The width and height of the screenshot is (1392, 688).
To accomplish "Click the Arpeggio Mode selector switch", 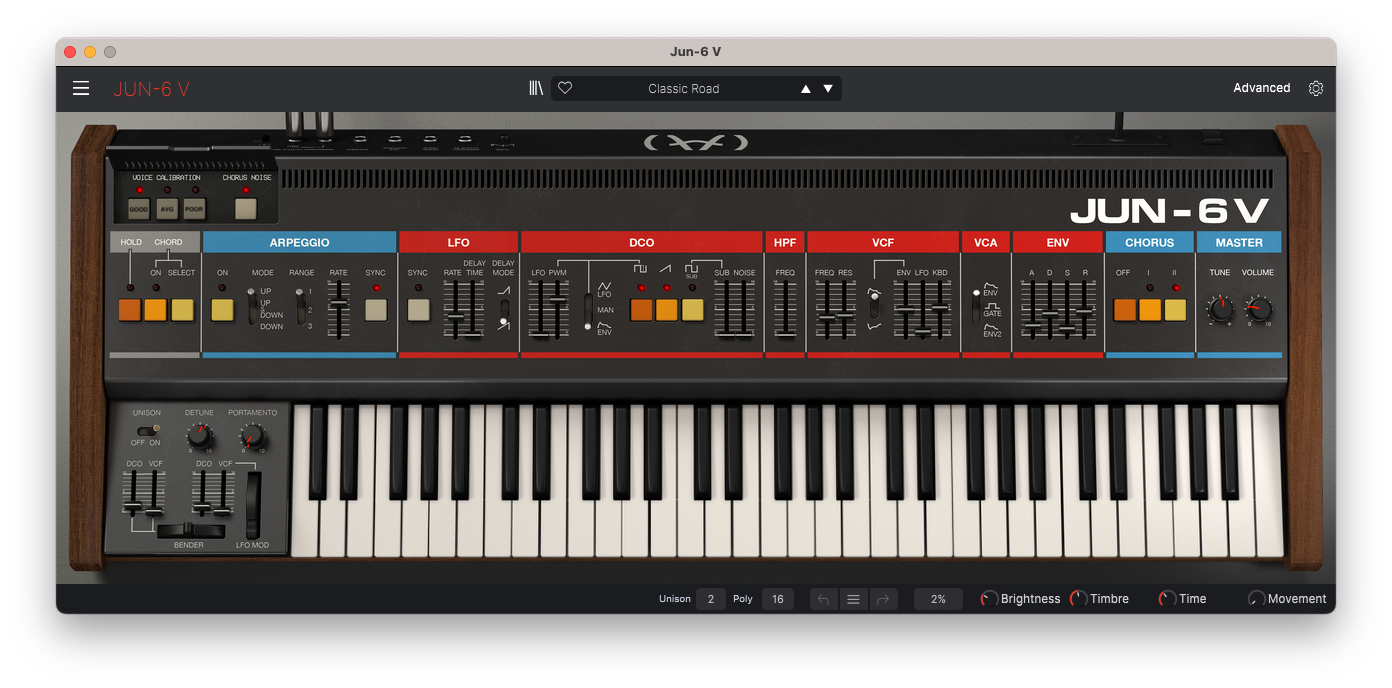I will pos(252,306).
